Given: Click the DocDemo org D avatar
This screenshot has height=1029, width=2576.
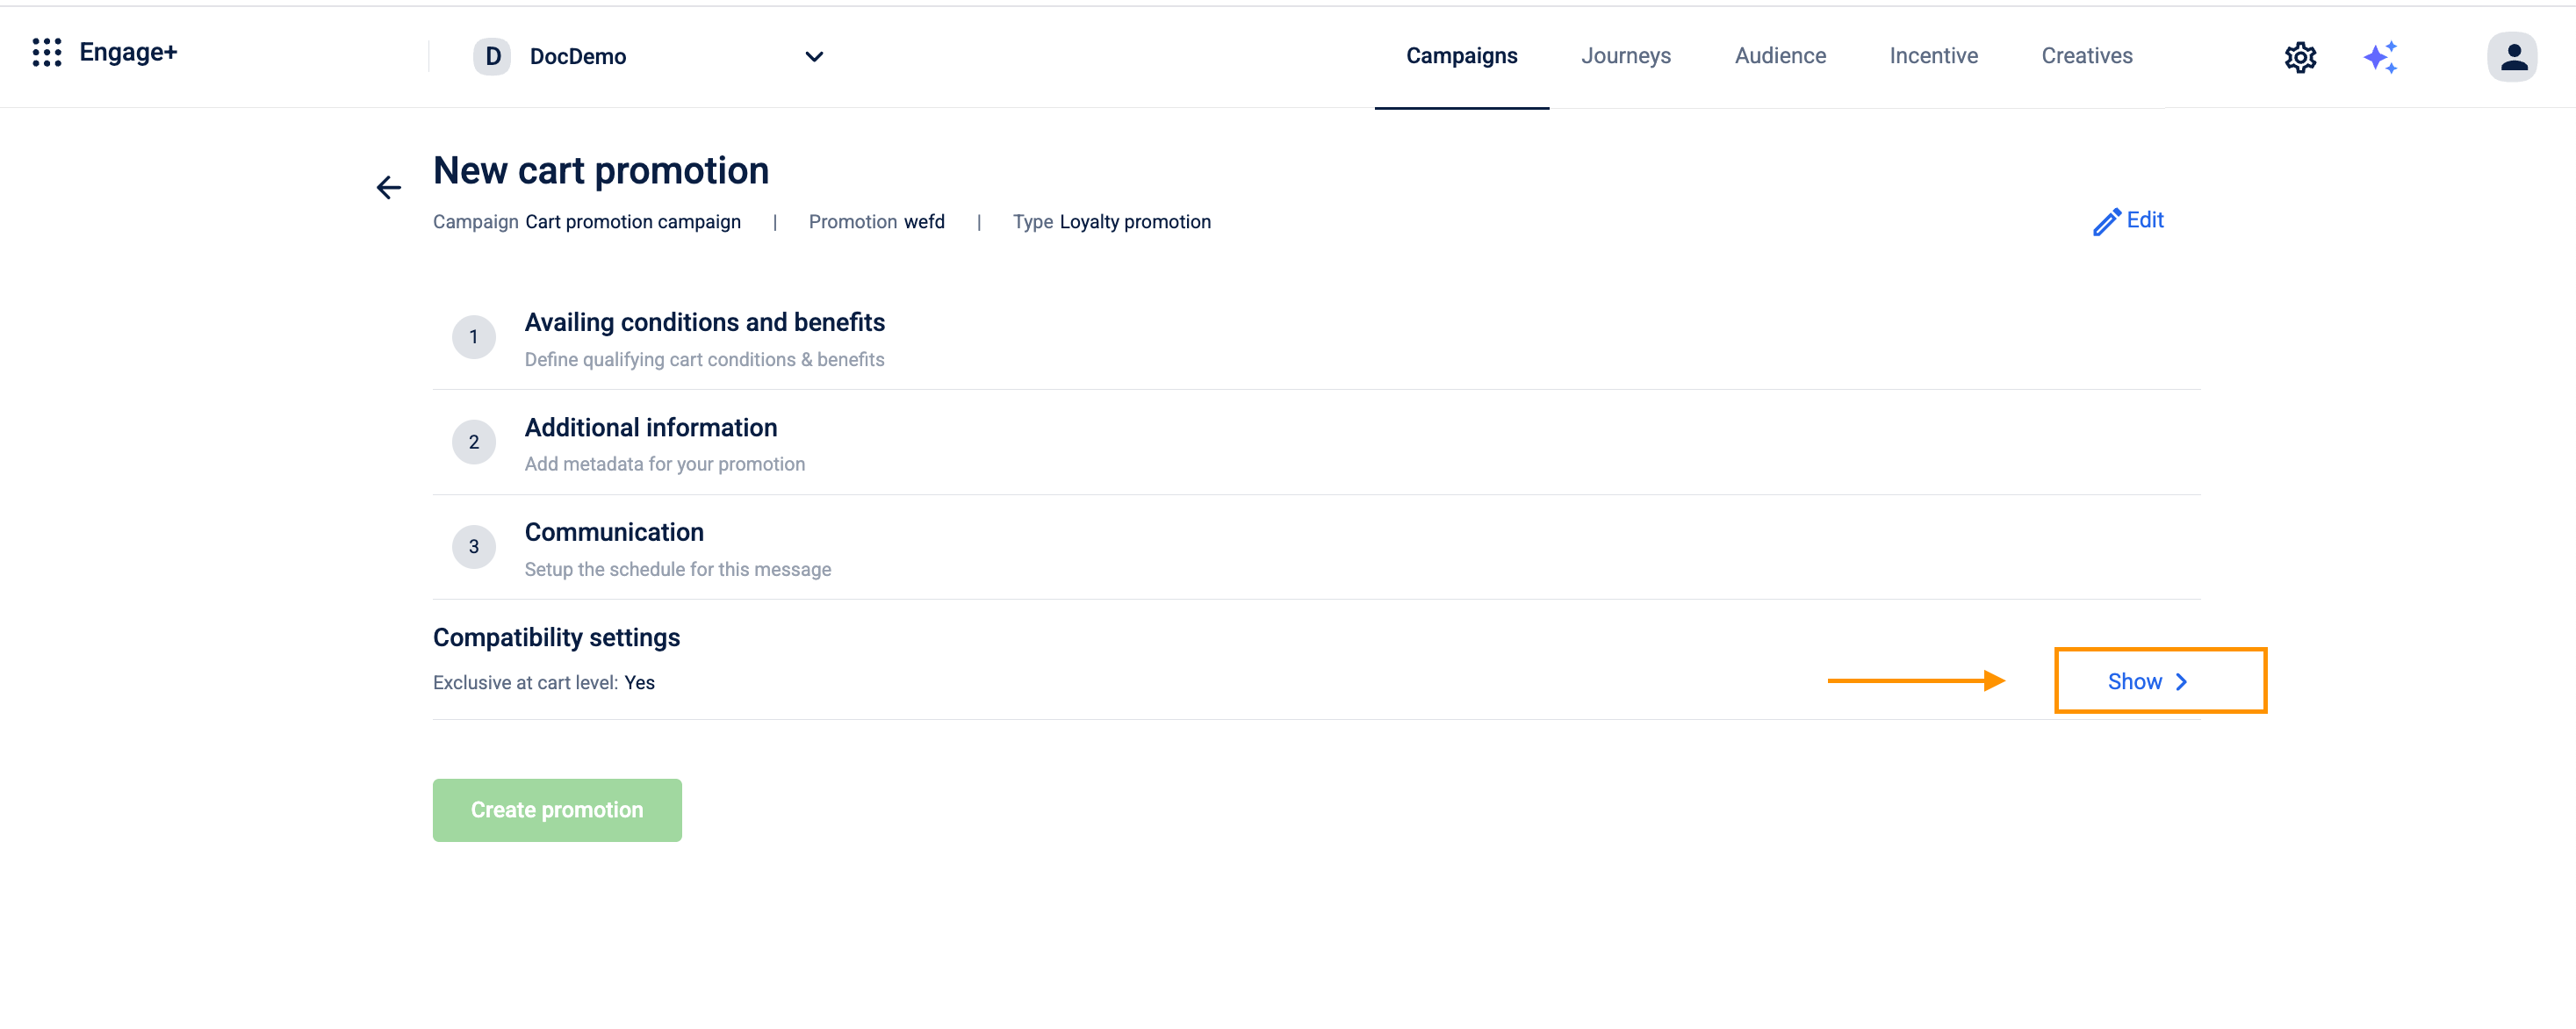Looking at the screenshot, I should (x=492, y=57).
